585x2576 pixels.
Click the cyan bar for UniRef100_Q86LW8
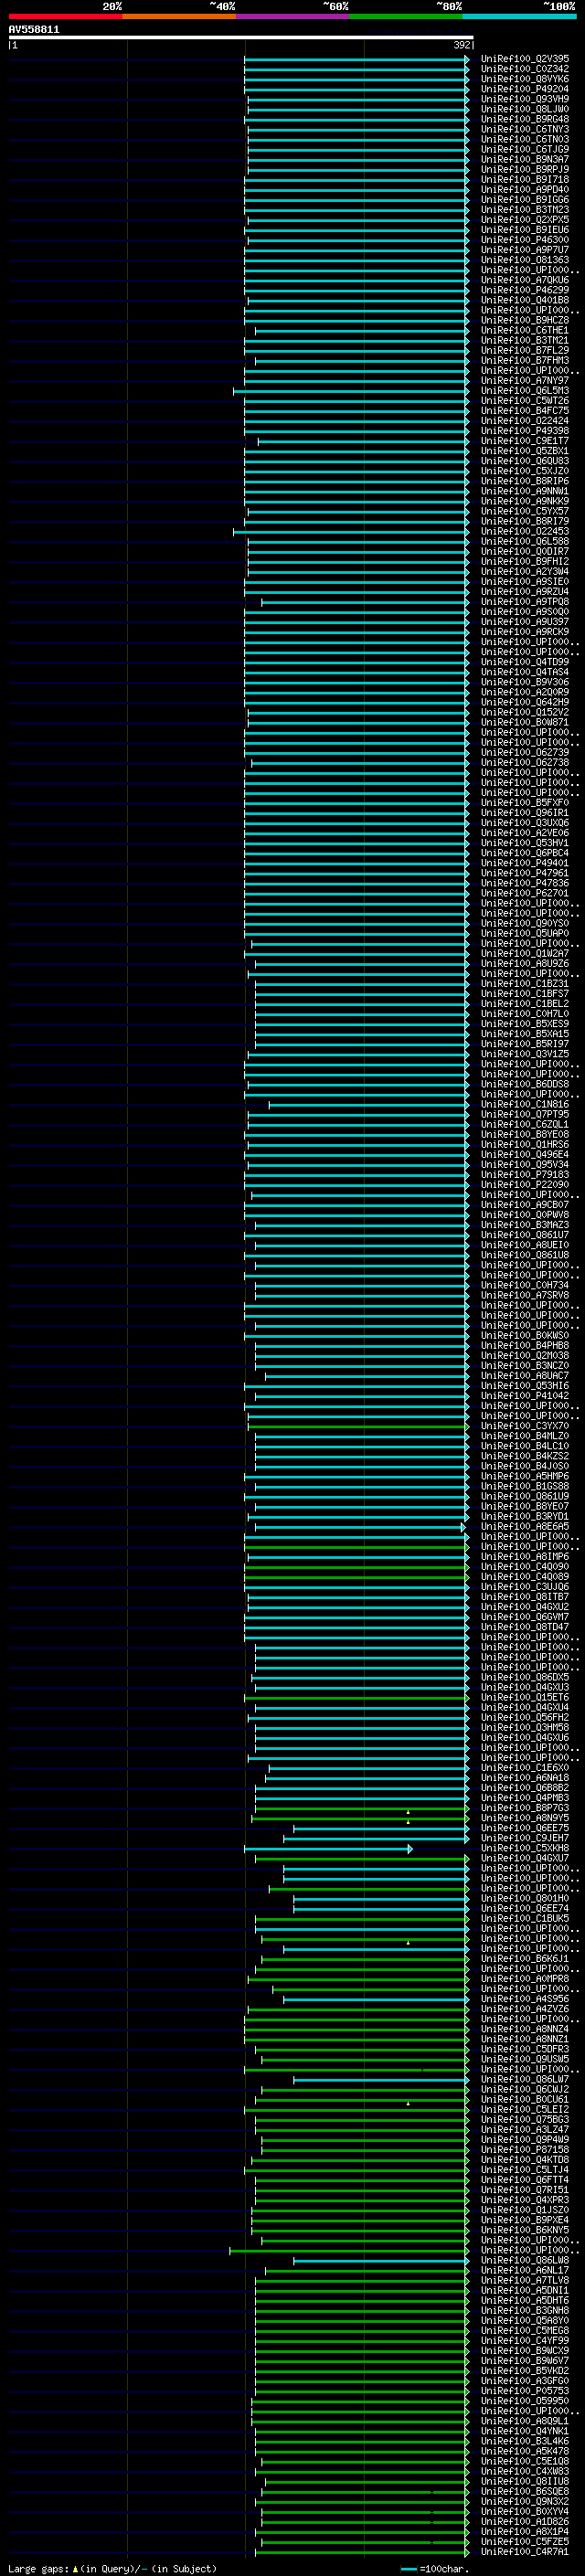click(x=381, y=2261)
